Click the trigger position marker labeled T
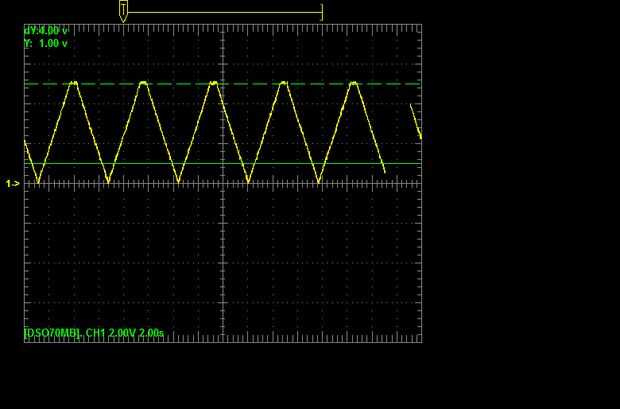Viewport: 620px width, 409px height. (123, 11)
